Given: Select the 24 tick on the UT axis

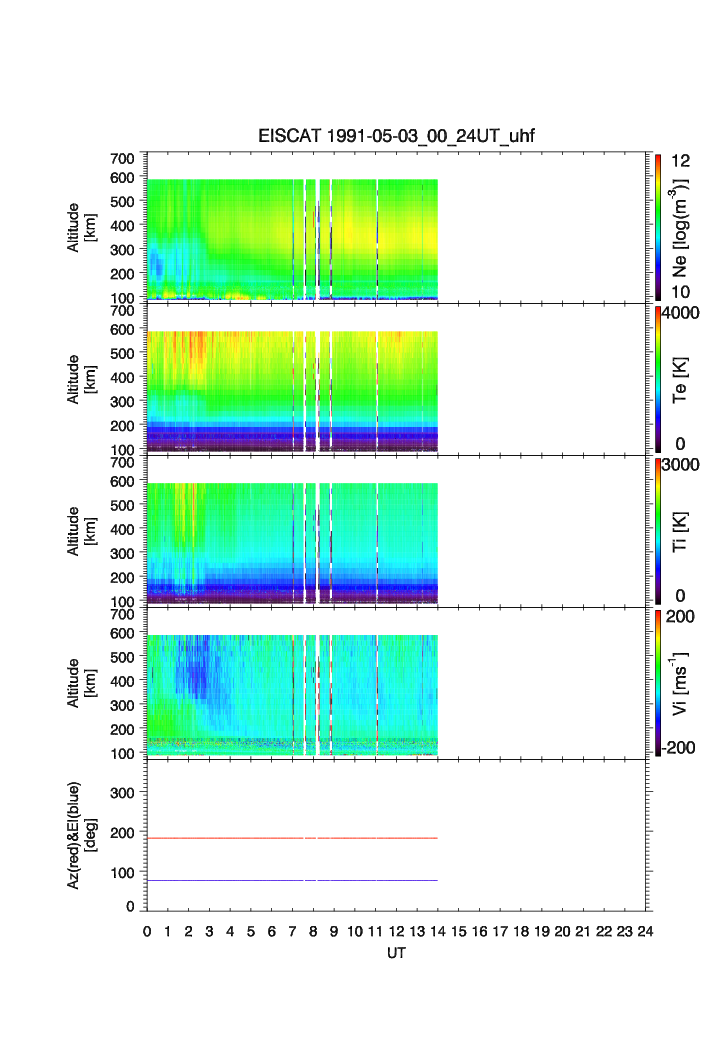Looking at the screenshot, I should [645, 932].
